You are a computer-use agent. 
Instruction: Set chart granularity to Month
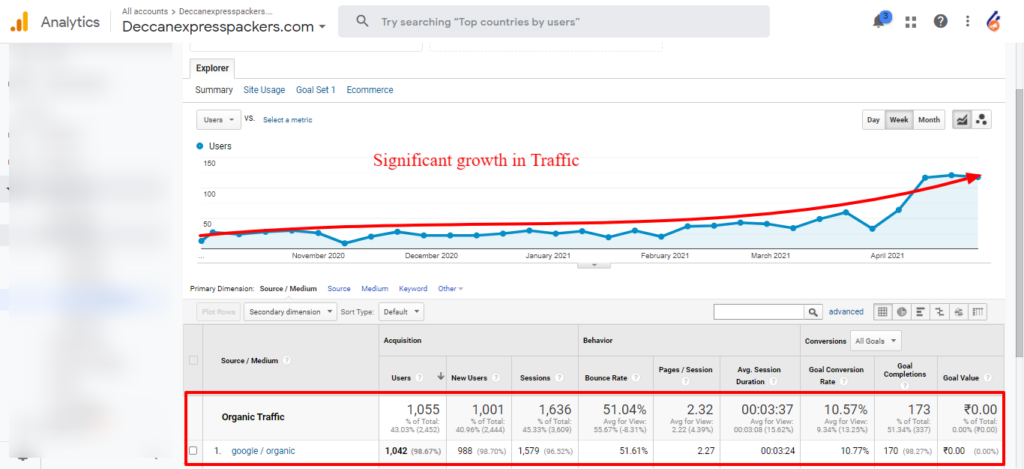point(929,120)
